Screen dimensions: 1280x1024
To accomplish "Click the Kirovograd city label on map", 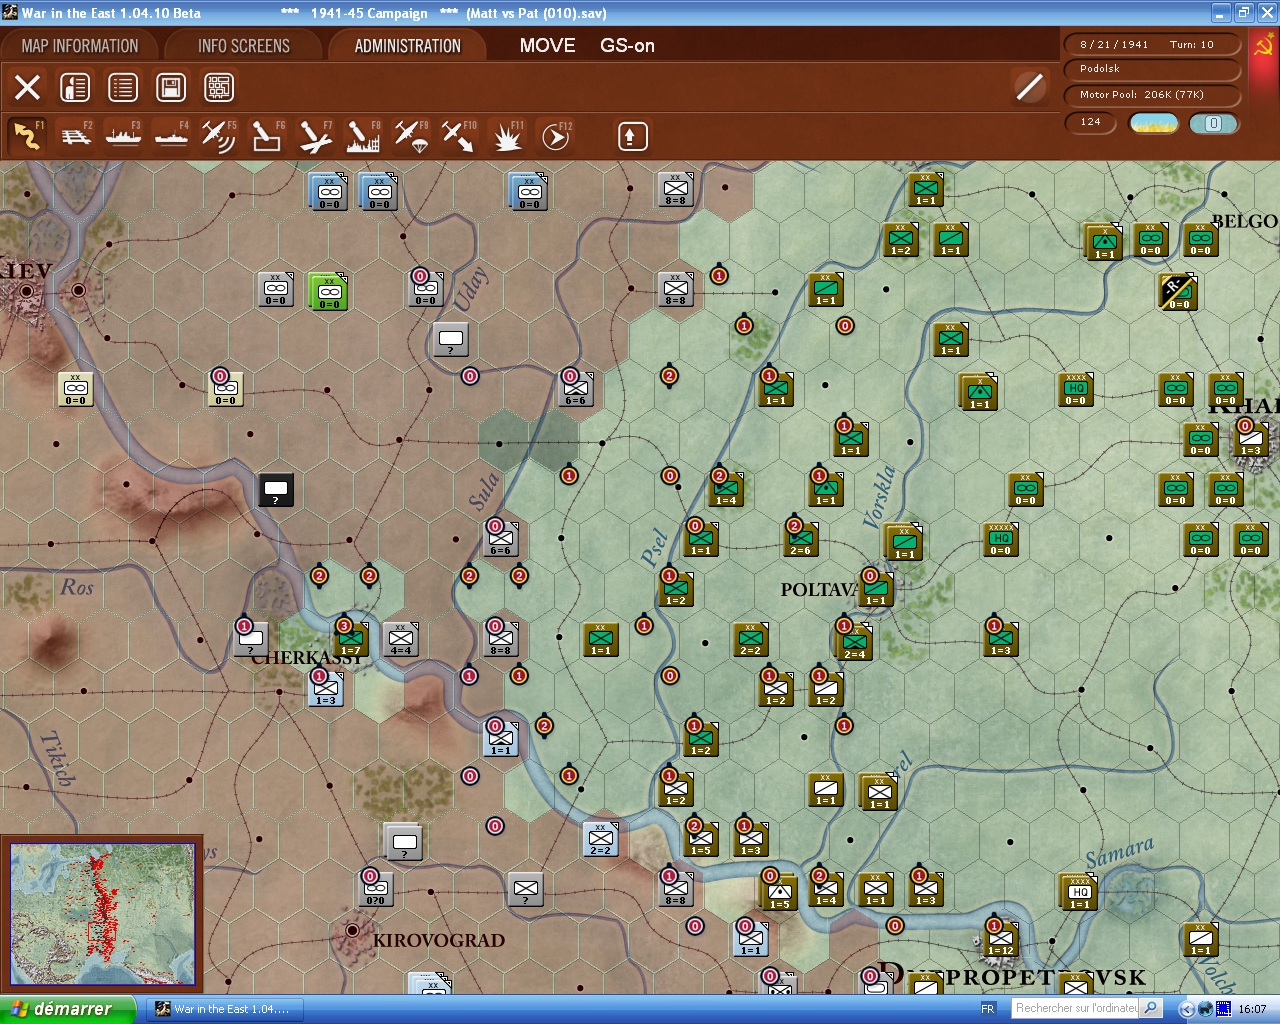I will [x=439, y=941].
